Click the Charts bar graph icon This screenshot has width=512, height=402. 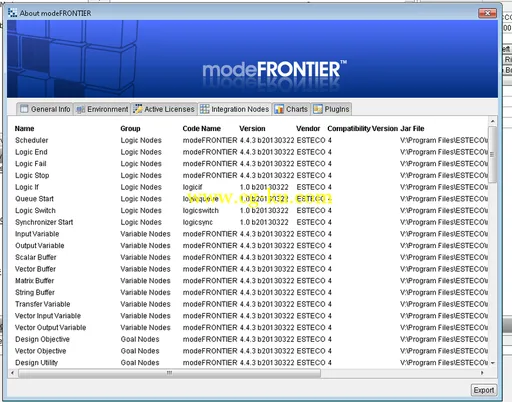pos(279,109)
